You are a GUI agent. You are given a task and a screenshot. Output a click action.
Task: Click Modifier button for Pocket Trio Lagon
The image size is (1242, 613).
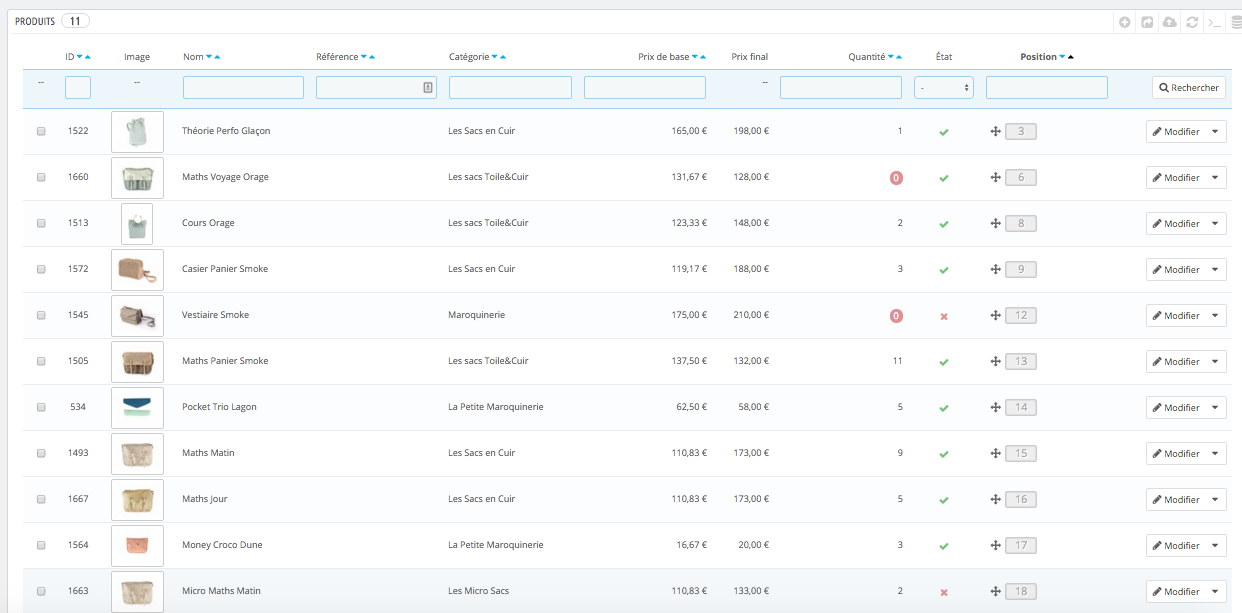tap(1175, 407)
